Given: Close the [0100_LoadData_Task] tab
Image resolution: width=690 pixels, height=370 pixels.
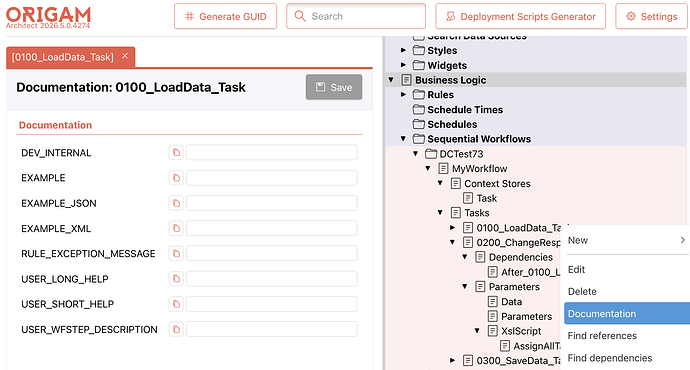Looking at the screenshot, I should pyautogui.click(x=125, y=56).
